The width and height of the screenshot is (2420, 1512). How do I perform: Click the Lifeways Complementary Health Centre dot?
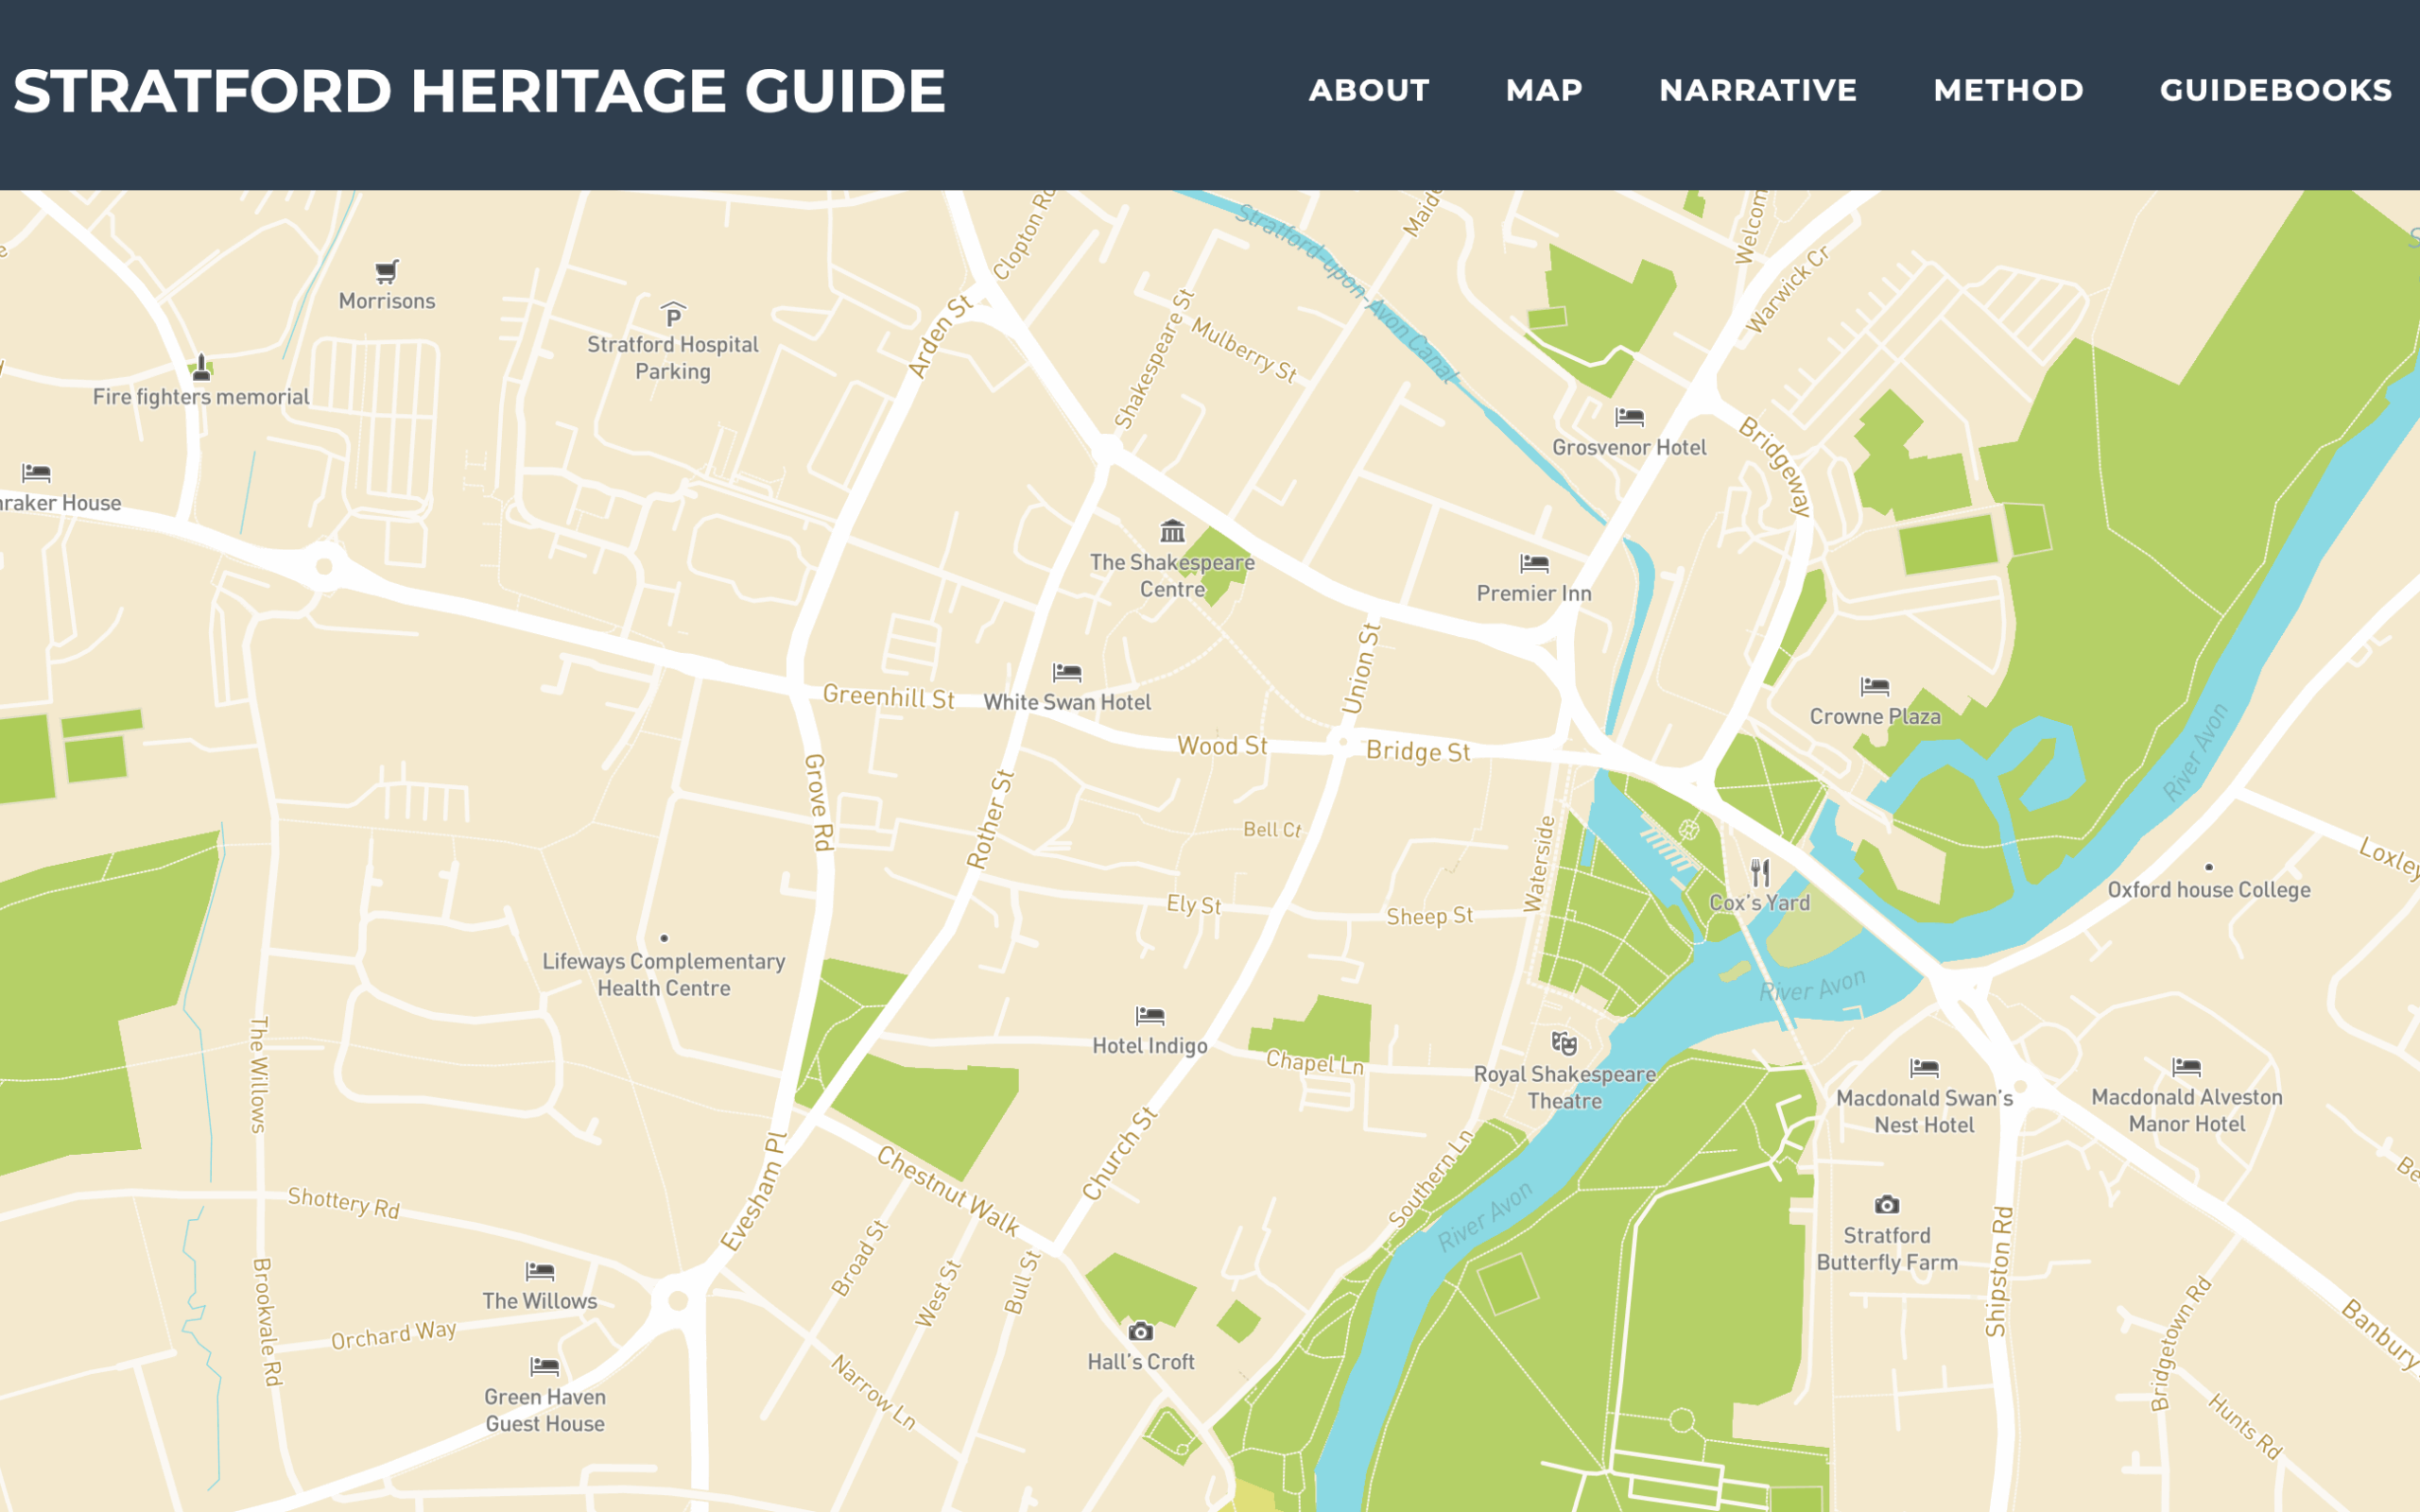pos(664,938)
